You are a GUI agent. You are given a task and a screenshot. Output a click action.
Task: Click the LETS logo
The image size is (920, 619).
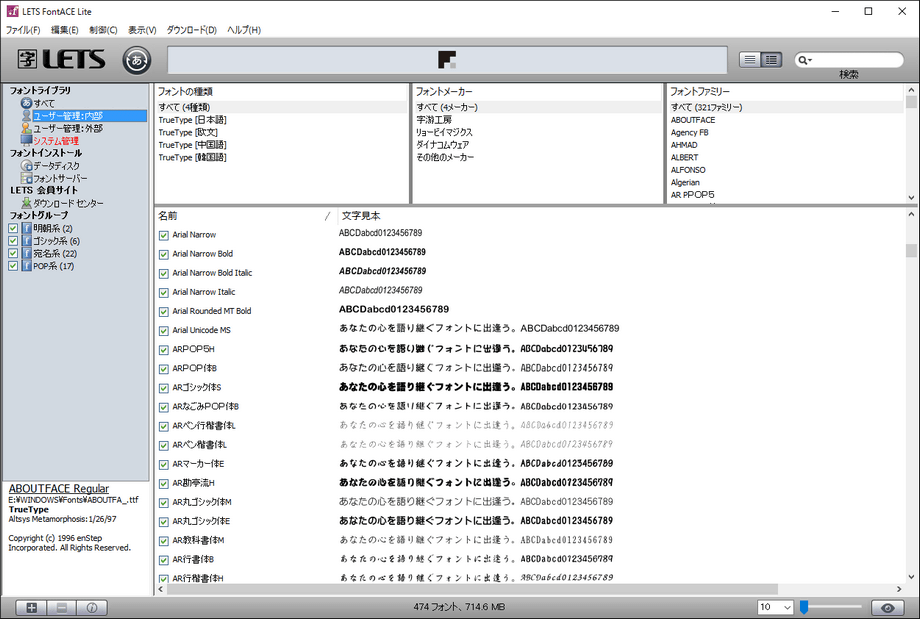coord(62,59)
